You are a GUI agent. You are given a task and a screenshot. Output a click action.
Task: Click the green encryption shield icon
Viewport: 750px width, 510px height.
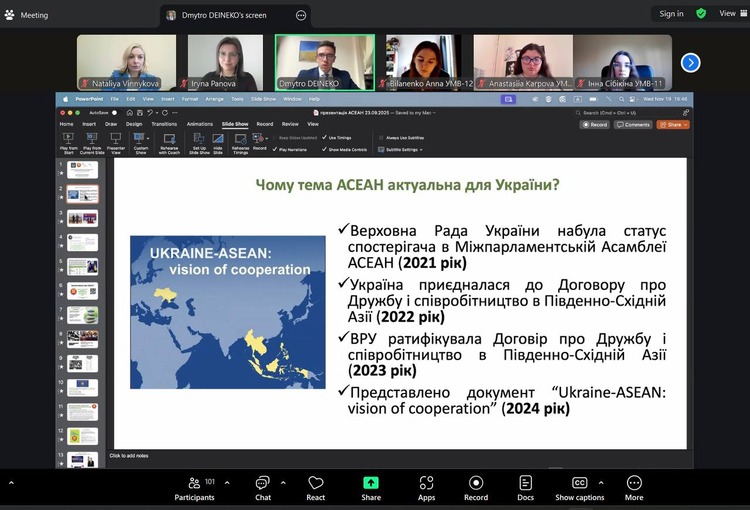point(701,14)
